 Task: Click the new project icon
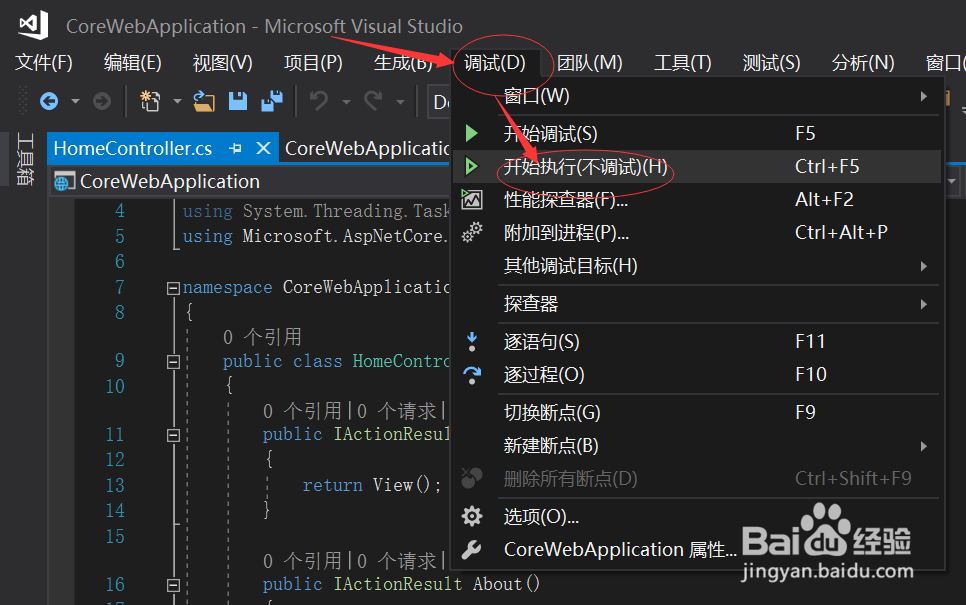point(150,100)
